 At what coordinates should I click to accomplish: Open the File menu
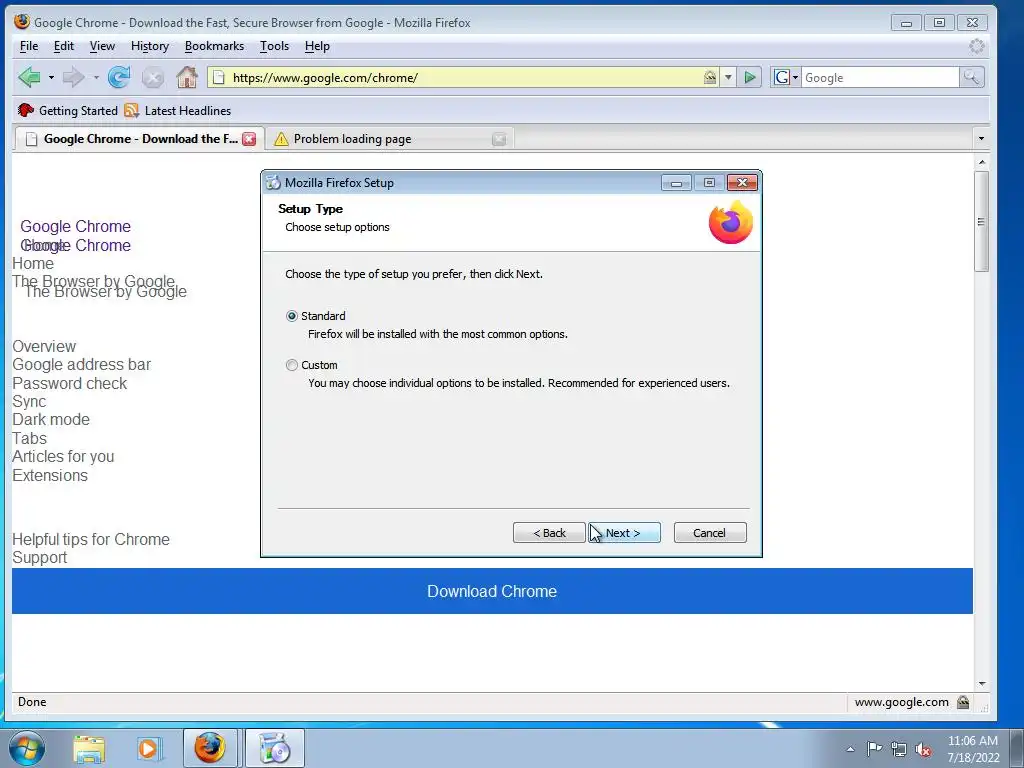pyautogui.click(x=29, y=46)
